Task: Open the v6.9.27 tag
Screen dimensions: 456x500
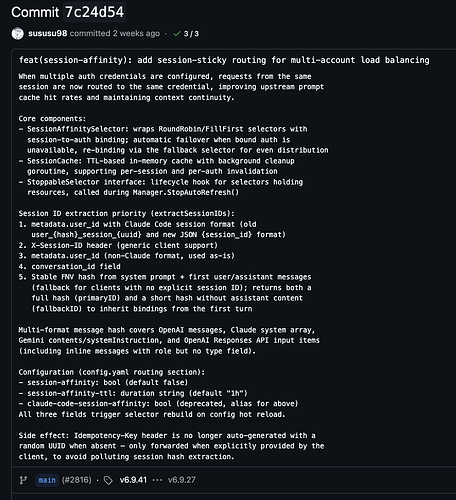Action: pos(182,480)
